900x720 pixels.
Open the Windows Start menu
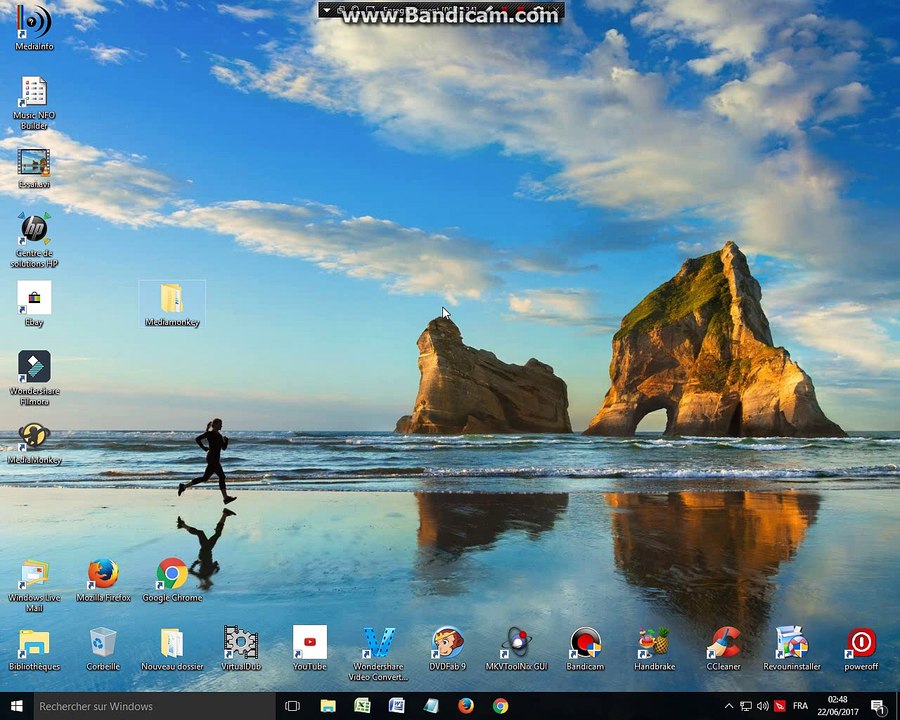coord(16,706)
